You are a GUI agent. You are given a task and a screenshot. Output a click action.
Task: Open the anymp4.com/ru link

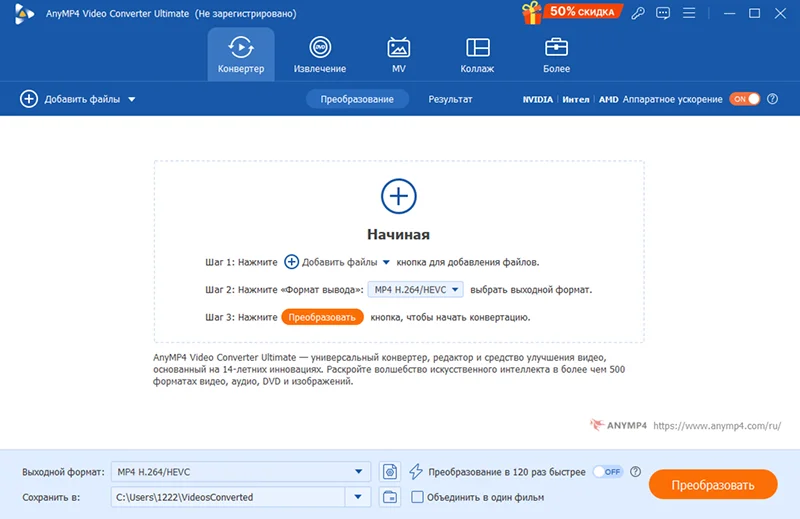[x=717, y=426]
